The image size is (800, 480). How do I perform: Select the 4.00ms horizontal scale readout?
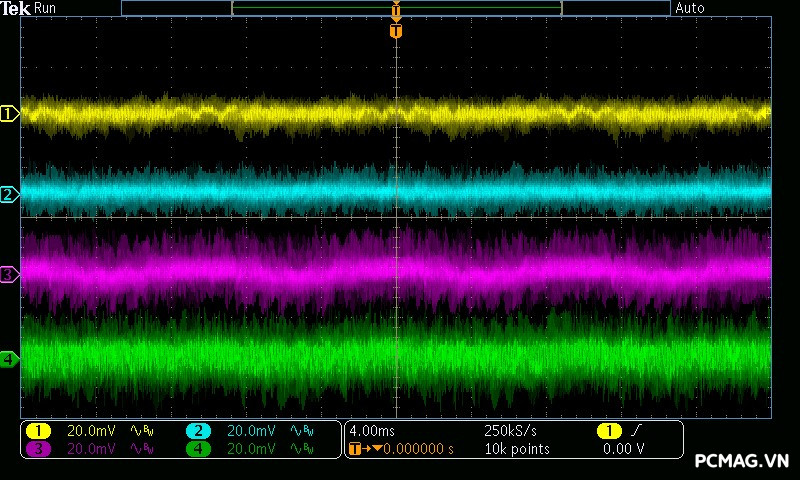pos(372,431)
